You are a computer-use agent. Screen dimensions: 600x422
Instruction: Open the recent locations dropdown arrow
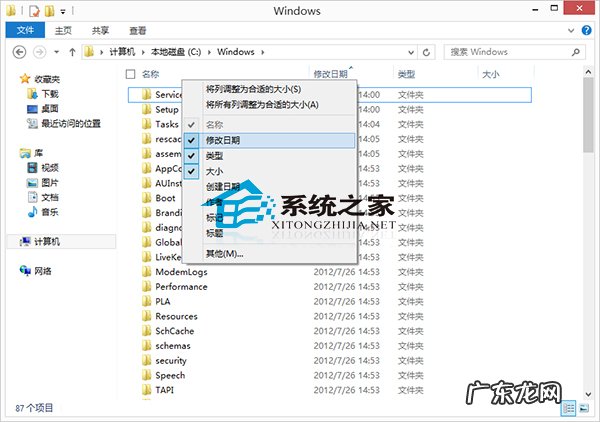pos(57,52)
